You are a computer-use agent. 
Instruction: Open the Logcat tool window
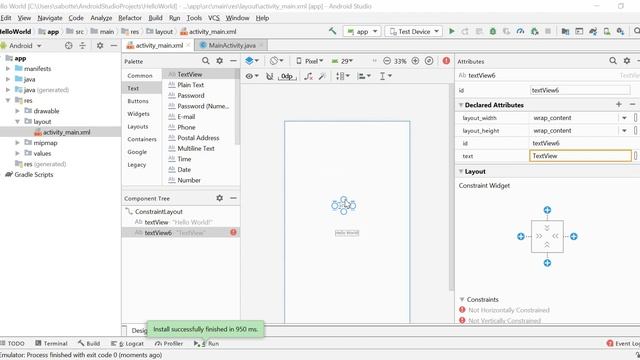[x=127, y=343]
